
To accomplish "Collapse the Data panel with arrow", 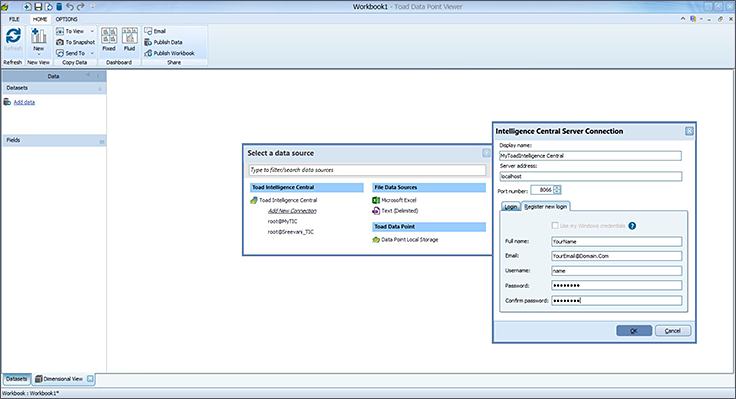I will click(88, 75).
